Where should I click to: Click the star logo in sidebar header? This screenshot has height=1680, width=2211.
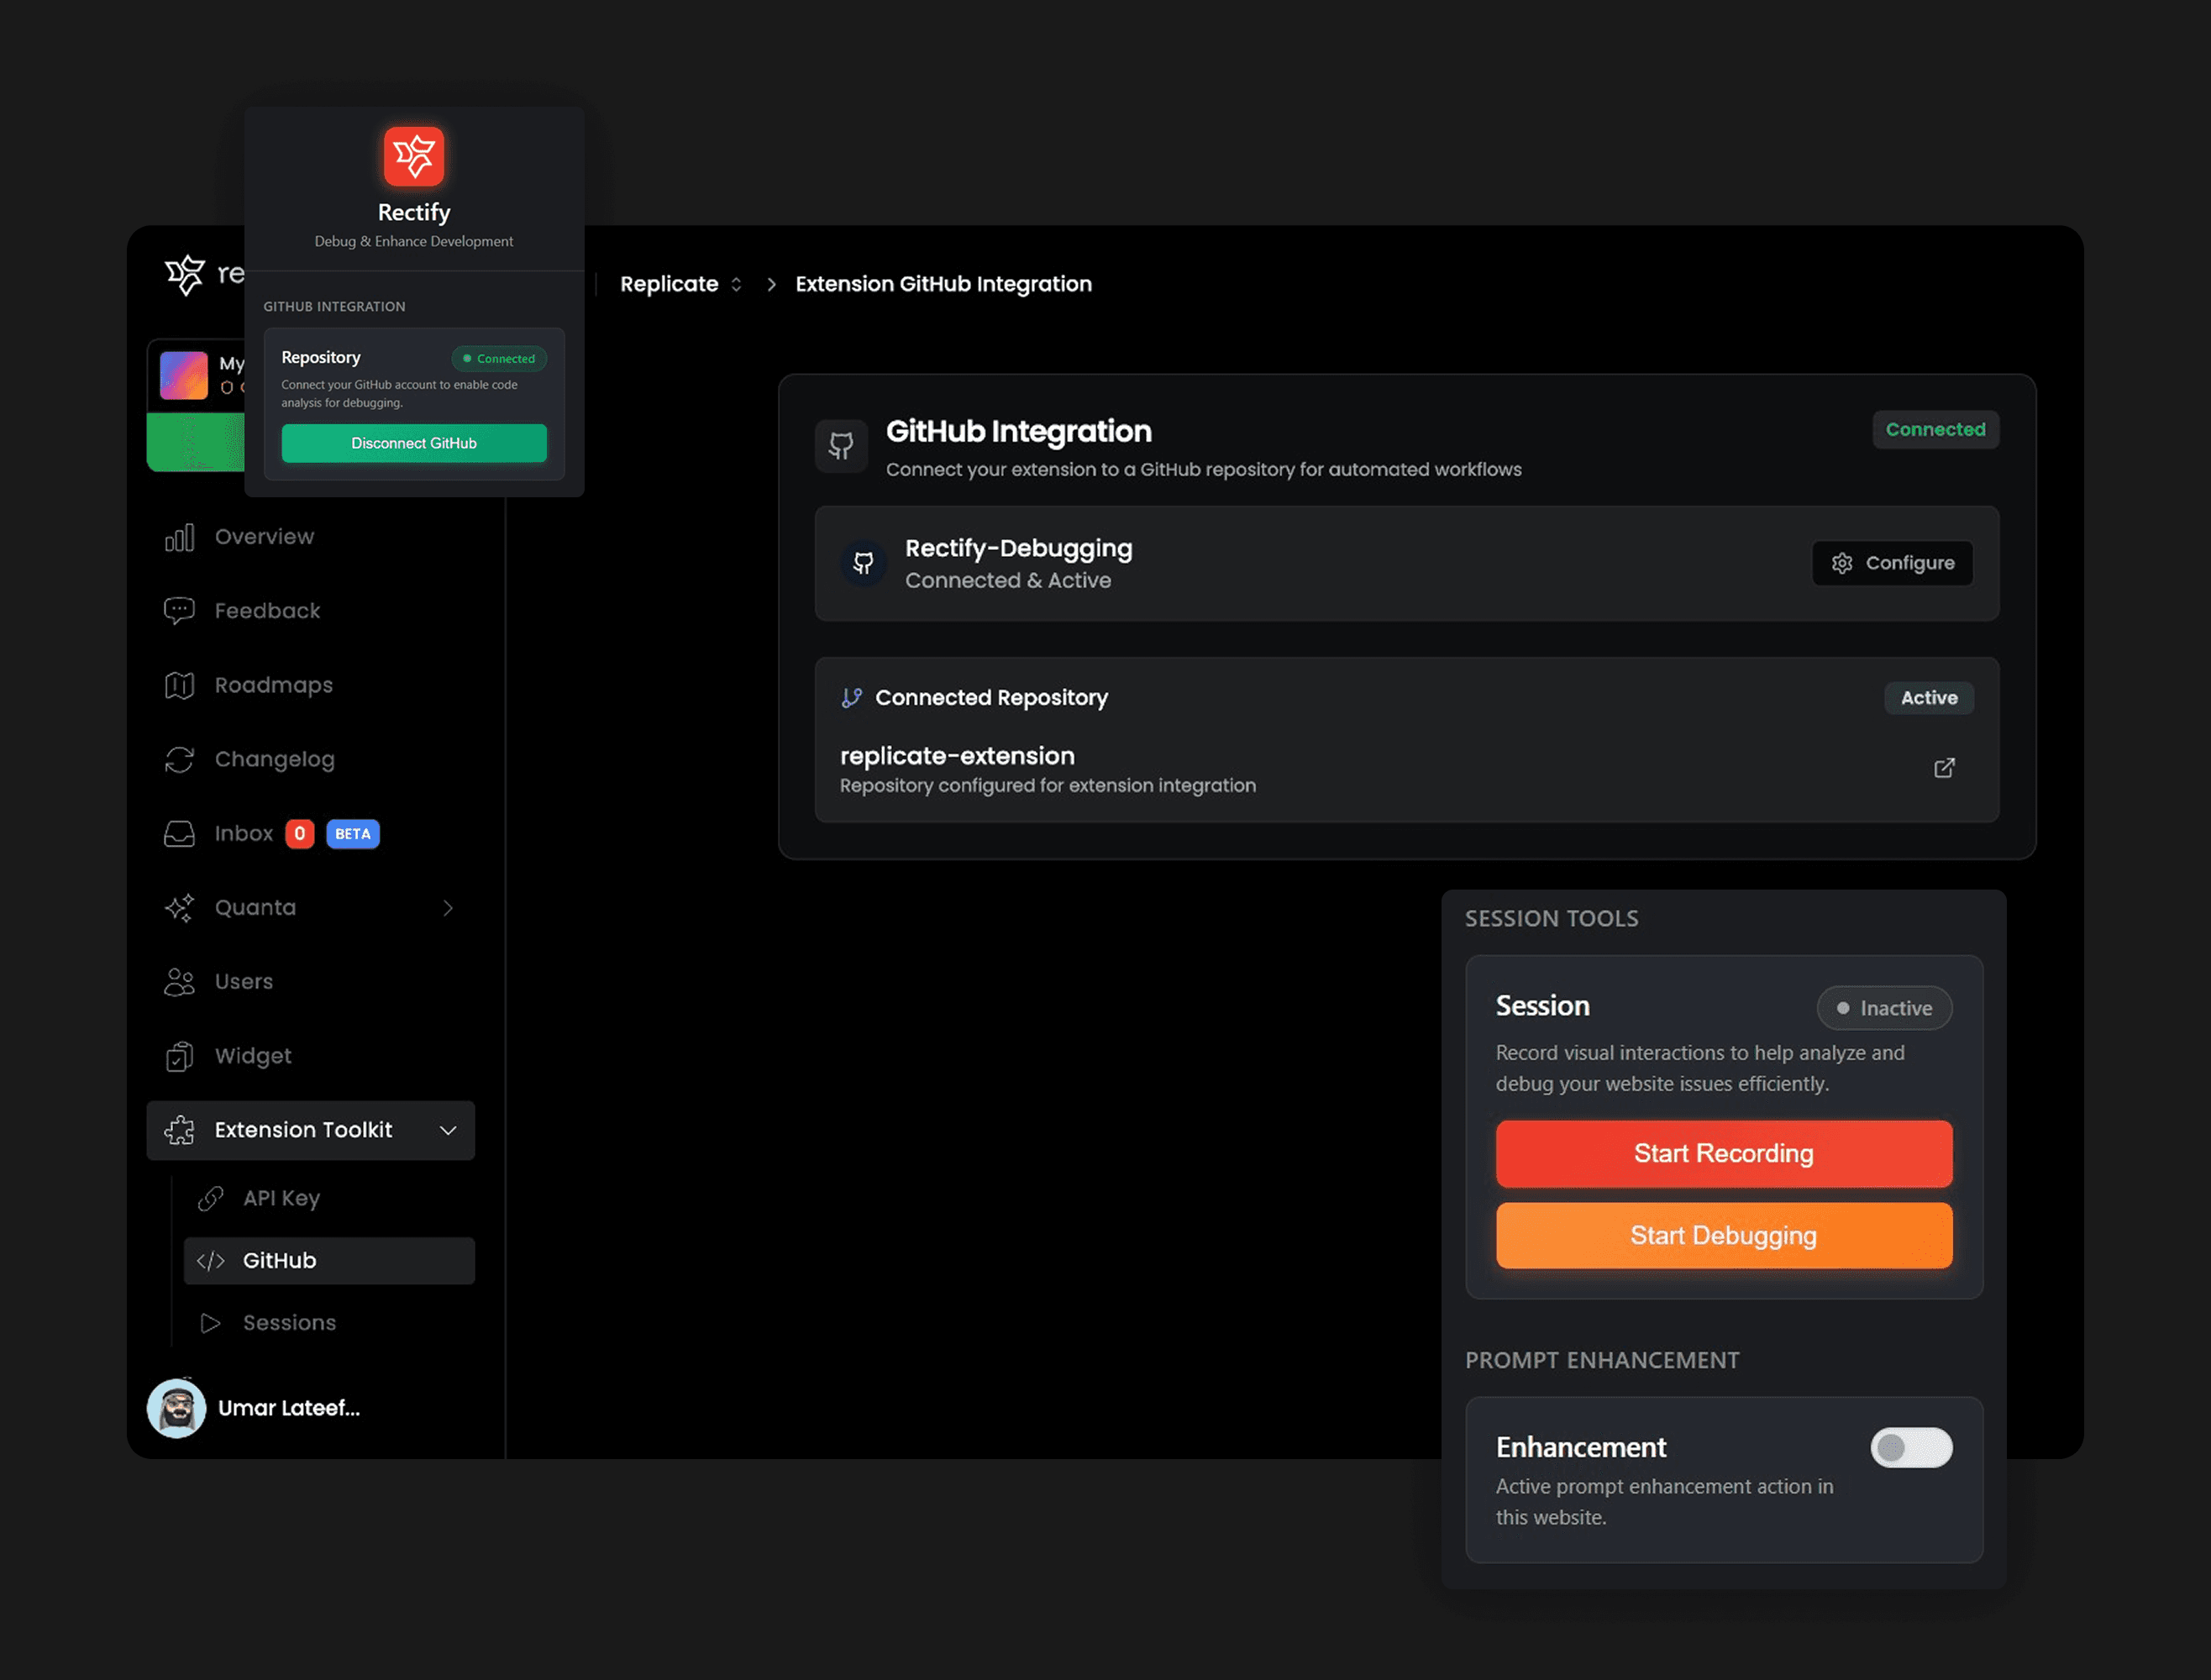[185, 274]
